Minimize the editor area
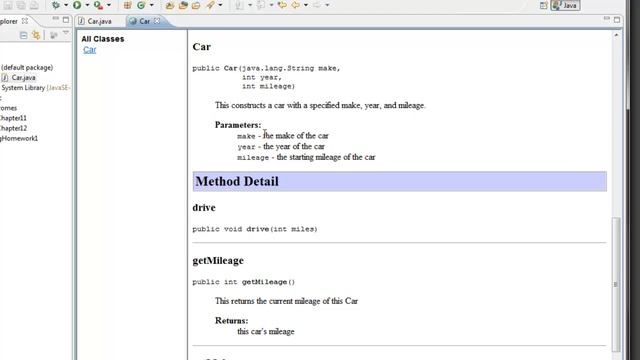 point(607,19)
